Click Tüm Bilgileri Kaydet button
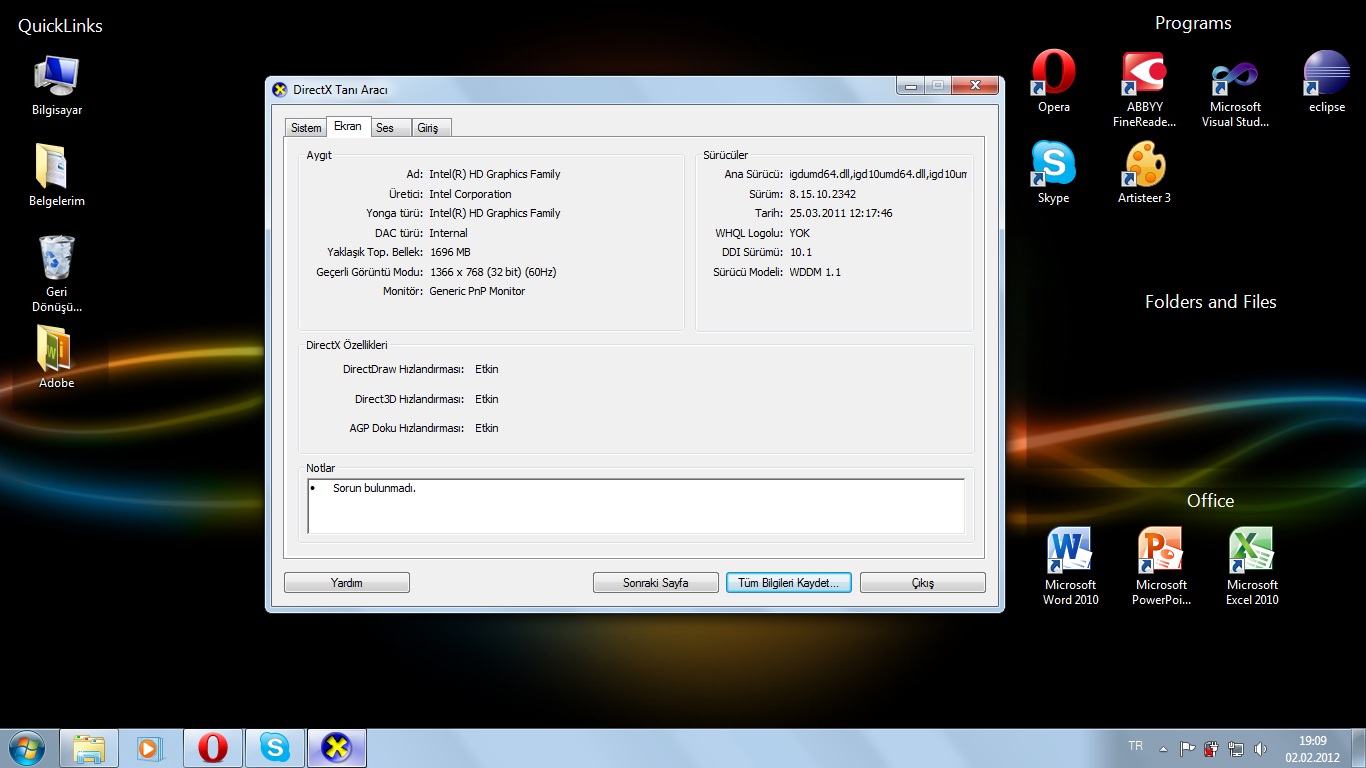1366x768 pixels. click(x=789, y=582)
